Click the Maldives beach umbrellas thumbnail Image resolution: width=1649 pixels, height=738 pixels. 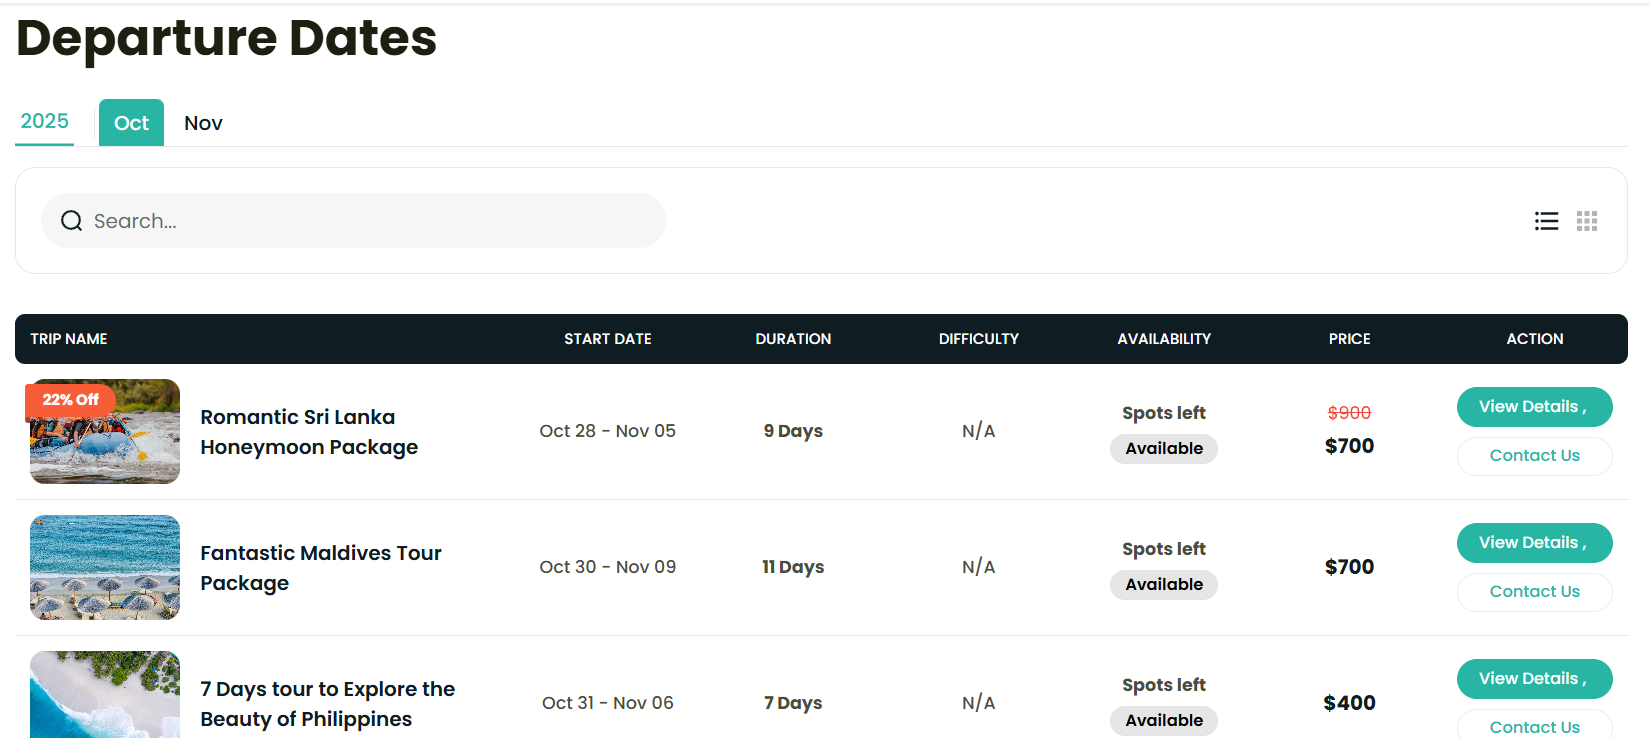pos(105,567)
